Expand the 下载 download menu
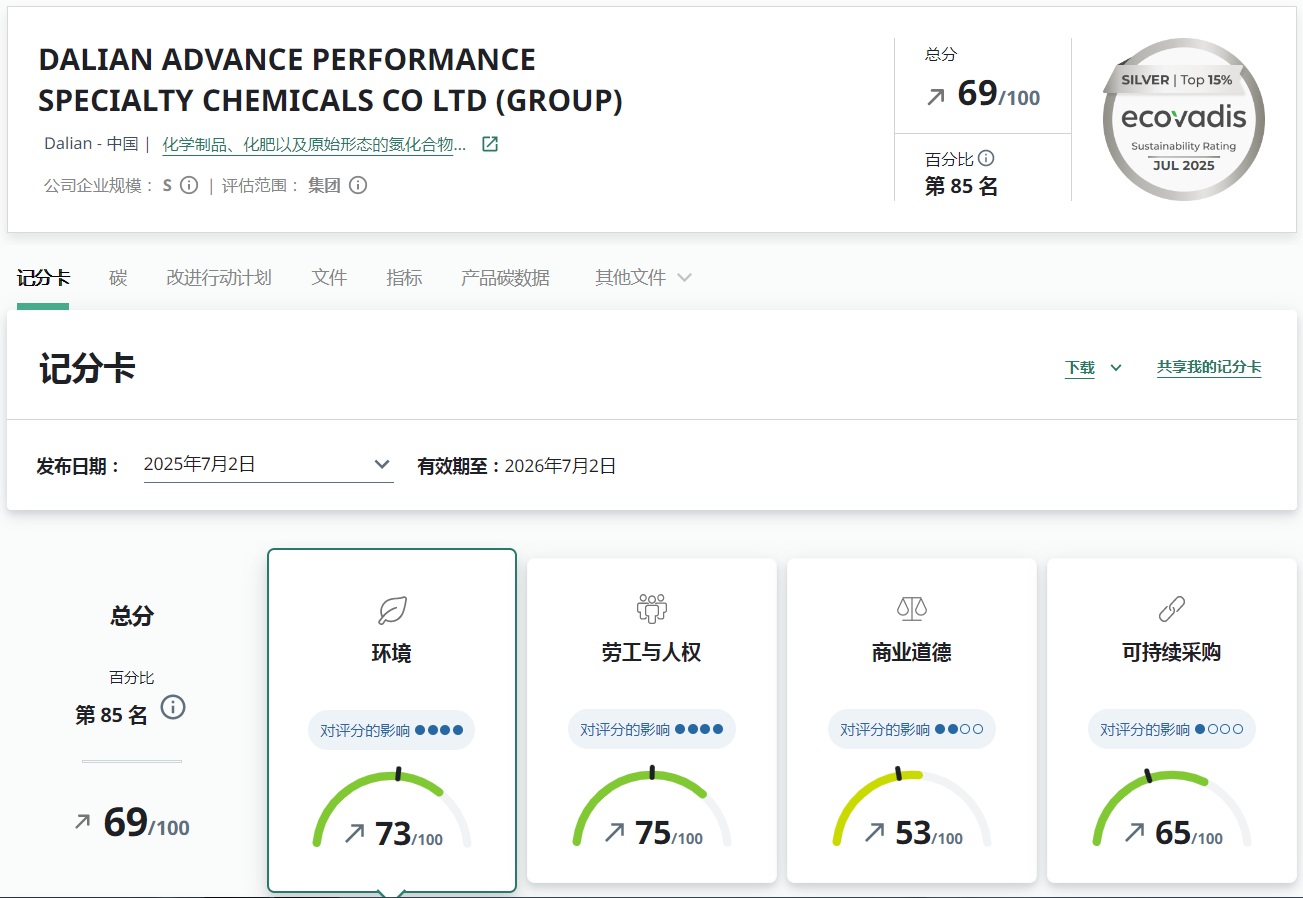This screenshot has height=898, width=1303. 1093,368
